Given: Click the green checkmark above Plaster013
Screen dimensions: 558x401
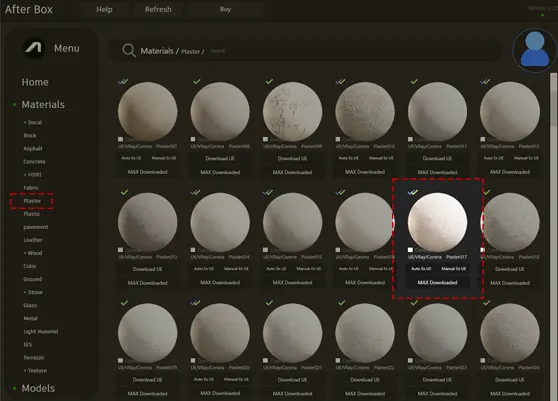Looking at the screenshot, I should (124, 192).
